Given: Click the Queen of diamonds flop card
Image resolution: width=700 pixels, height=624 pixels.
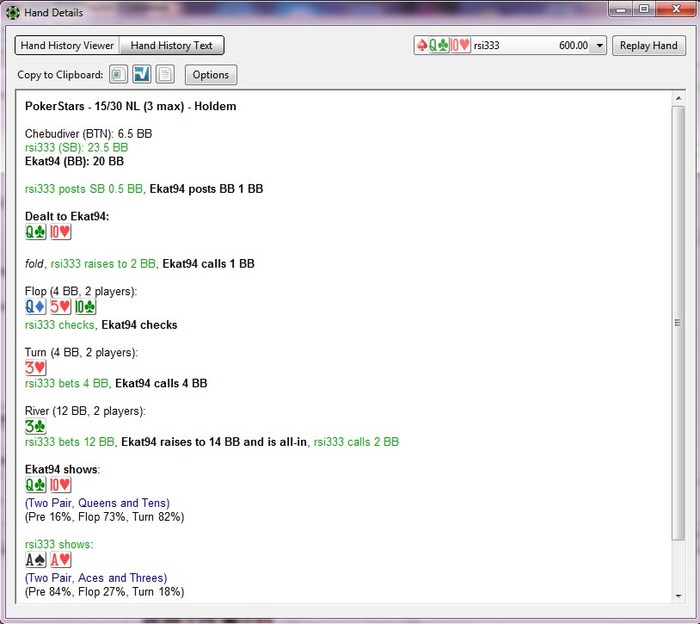Looking at the screenshot, I should [x=36, y=307].
